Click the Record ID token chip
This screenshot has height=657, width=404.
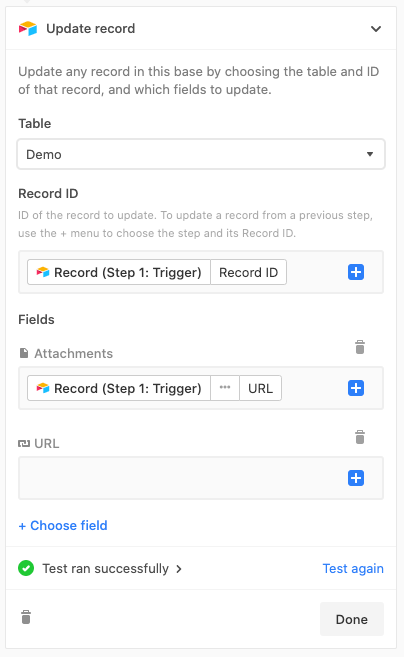tap(249, 272)
